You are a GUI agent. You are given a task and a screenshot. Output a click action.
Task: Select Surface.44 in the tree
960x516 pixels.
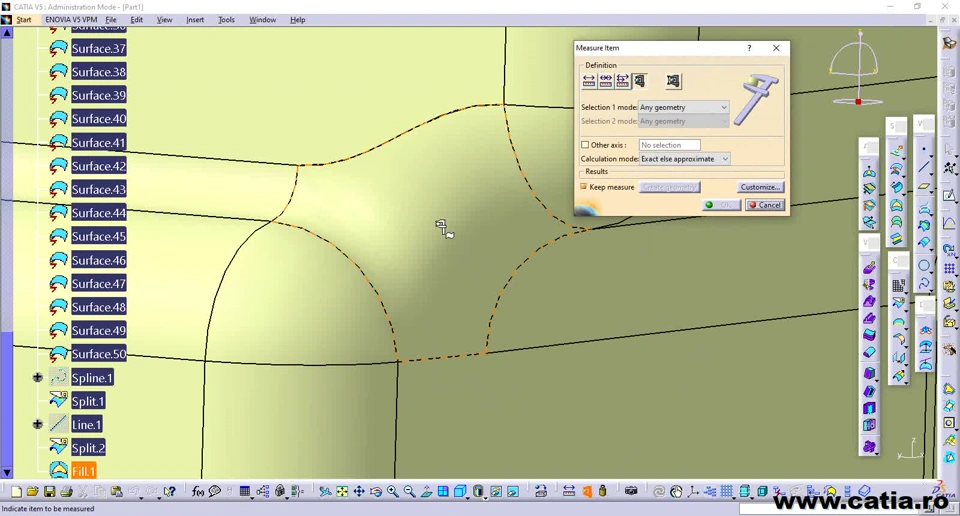click(98, 213)
